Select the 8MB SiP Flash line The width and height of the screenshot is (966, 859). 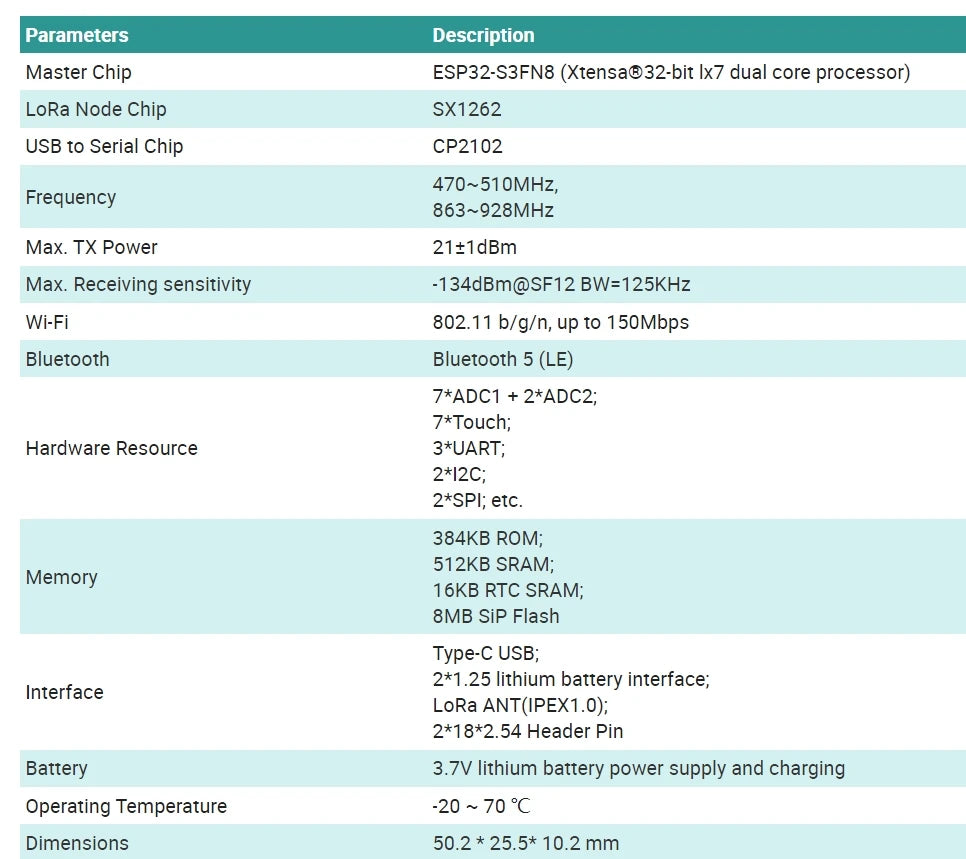(x=496, y=616)
